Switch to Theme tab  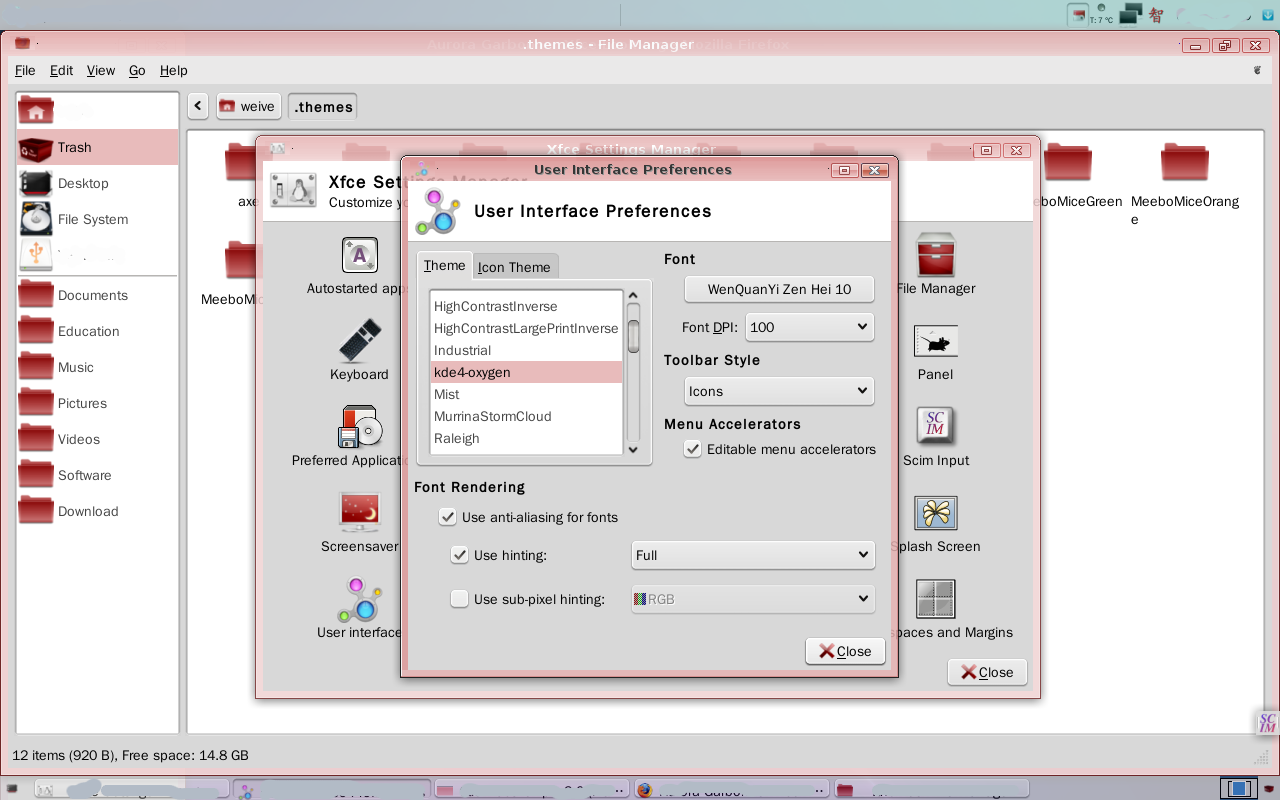(x=444, y=265)
